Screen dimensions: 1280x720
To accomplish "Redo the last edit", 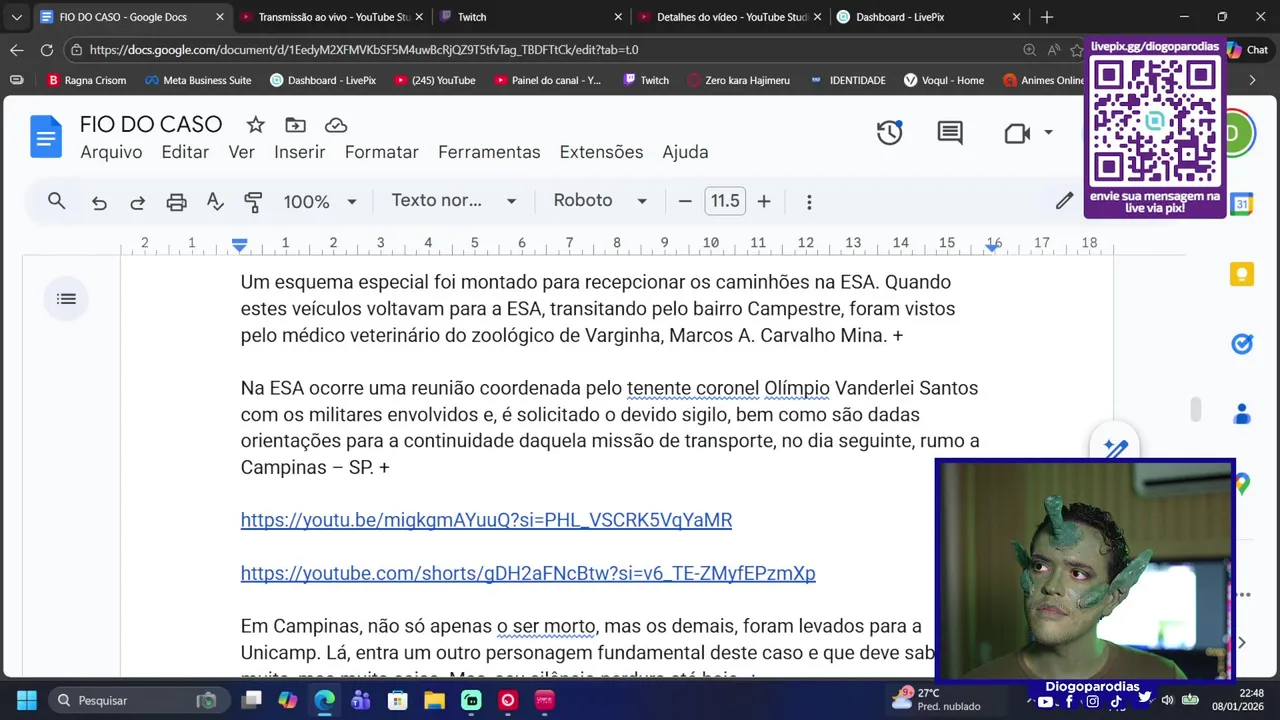I will (137, 202).
